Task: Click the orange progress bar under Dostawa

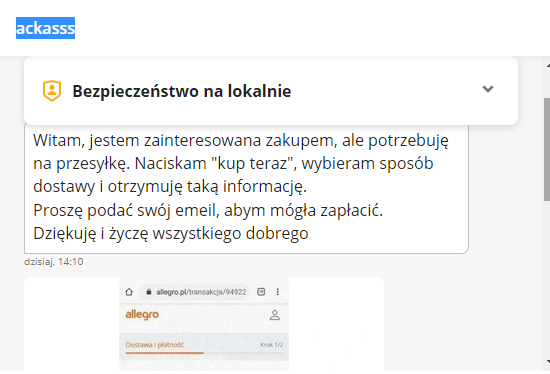Action: [x=165, y=353]
